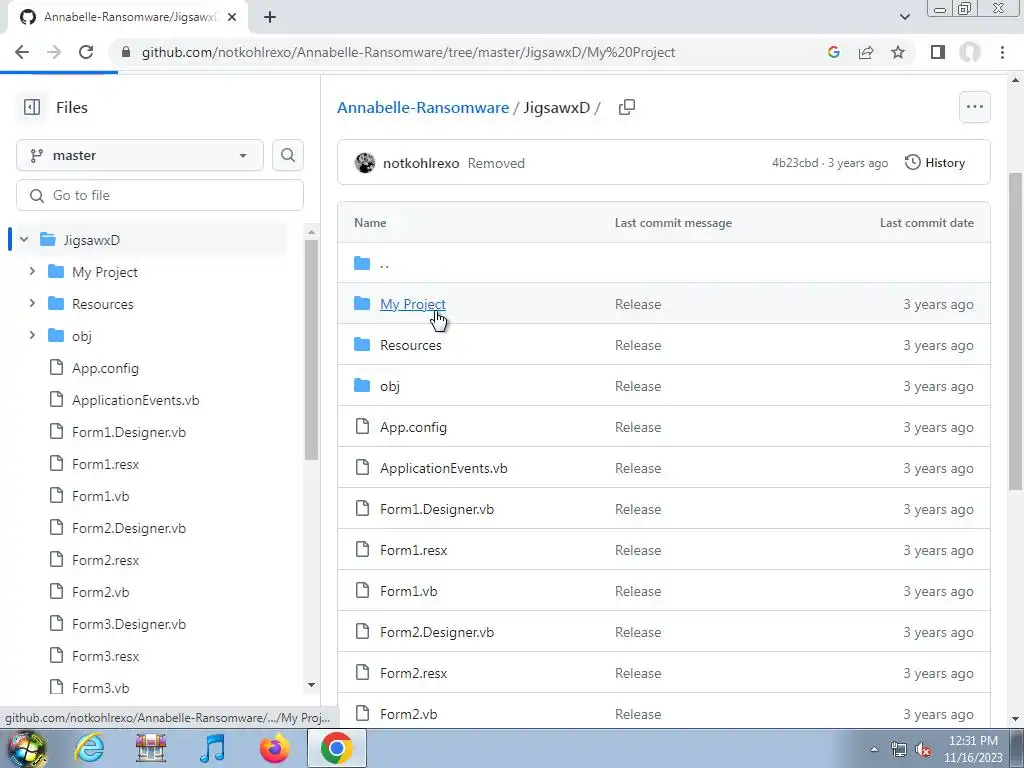Click the address bar URL
1024x768 pixels.
click(x=408, y=52)
